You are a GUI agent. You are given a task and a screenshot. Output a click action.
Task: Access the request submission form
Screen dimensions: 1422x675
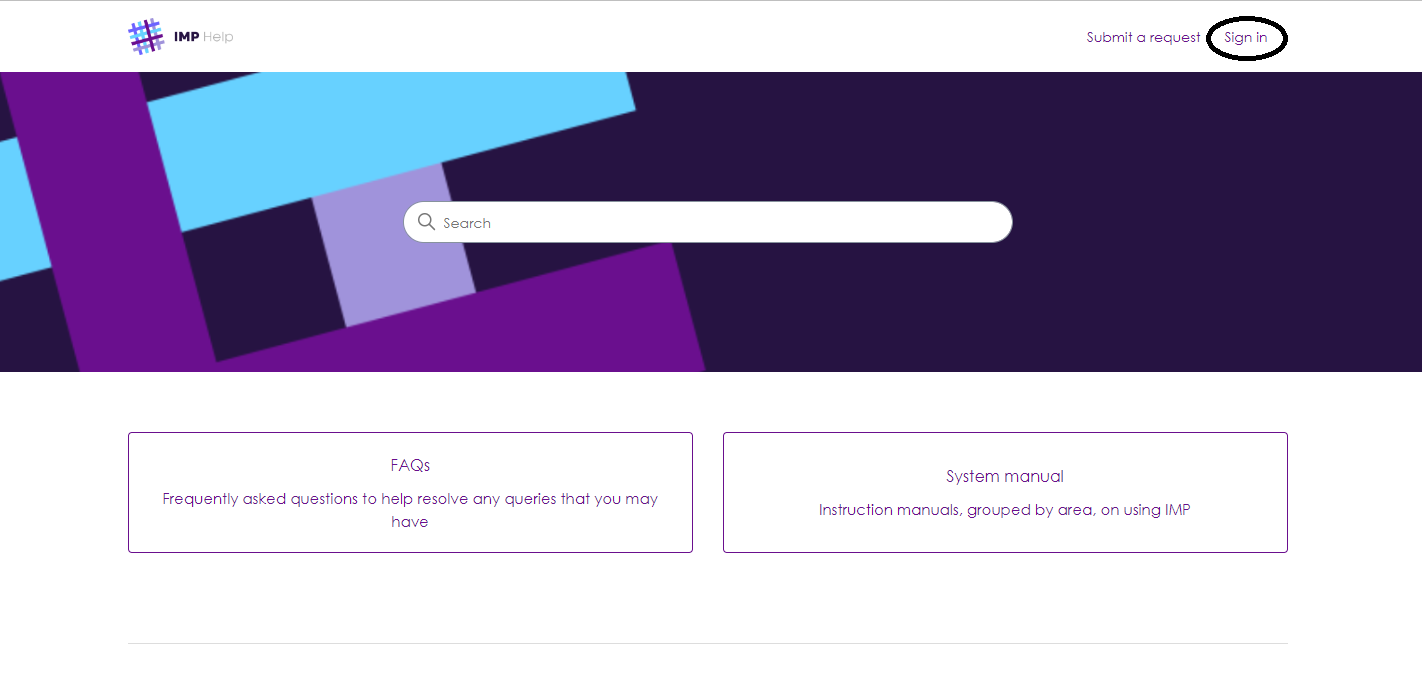click(x=1143, y=37)
